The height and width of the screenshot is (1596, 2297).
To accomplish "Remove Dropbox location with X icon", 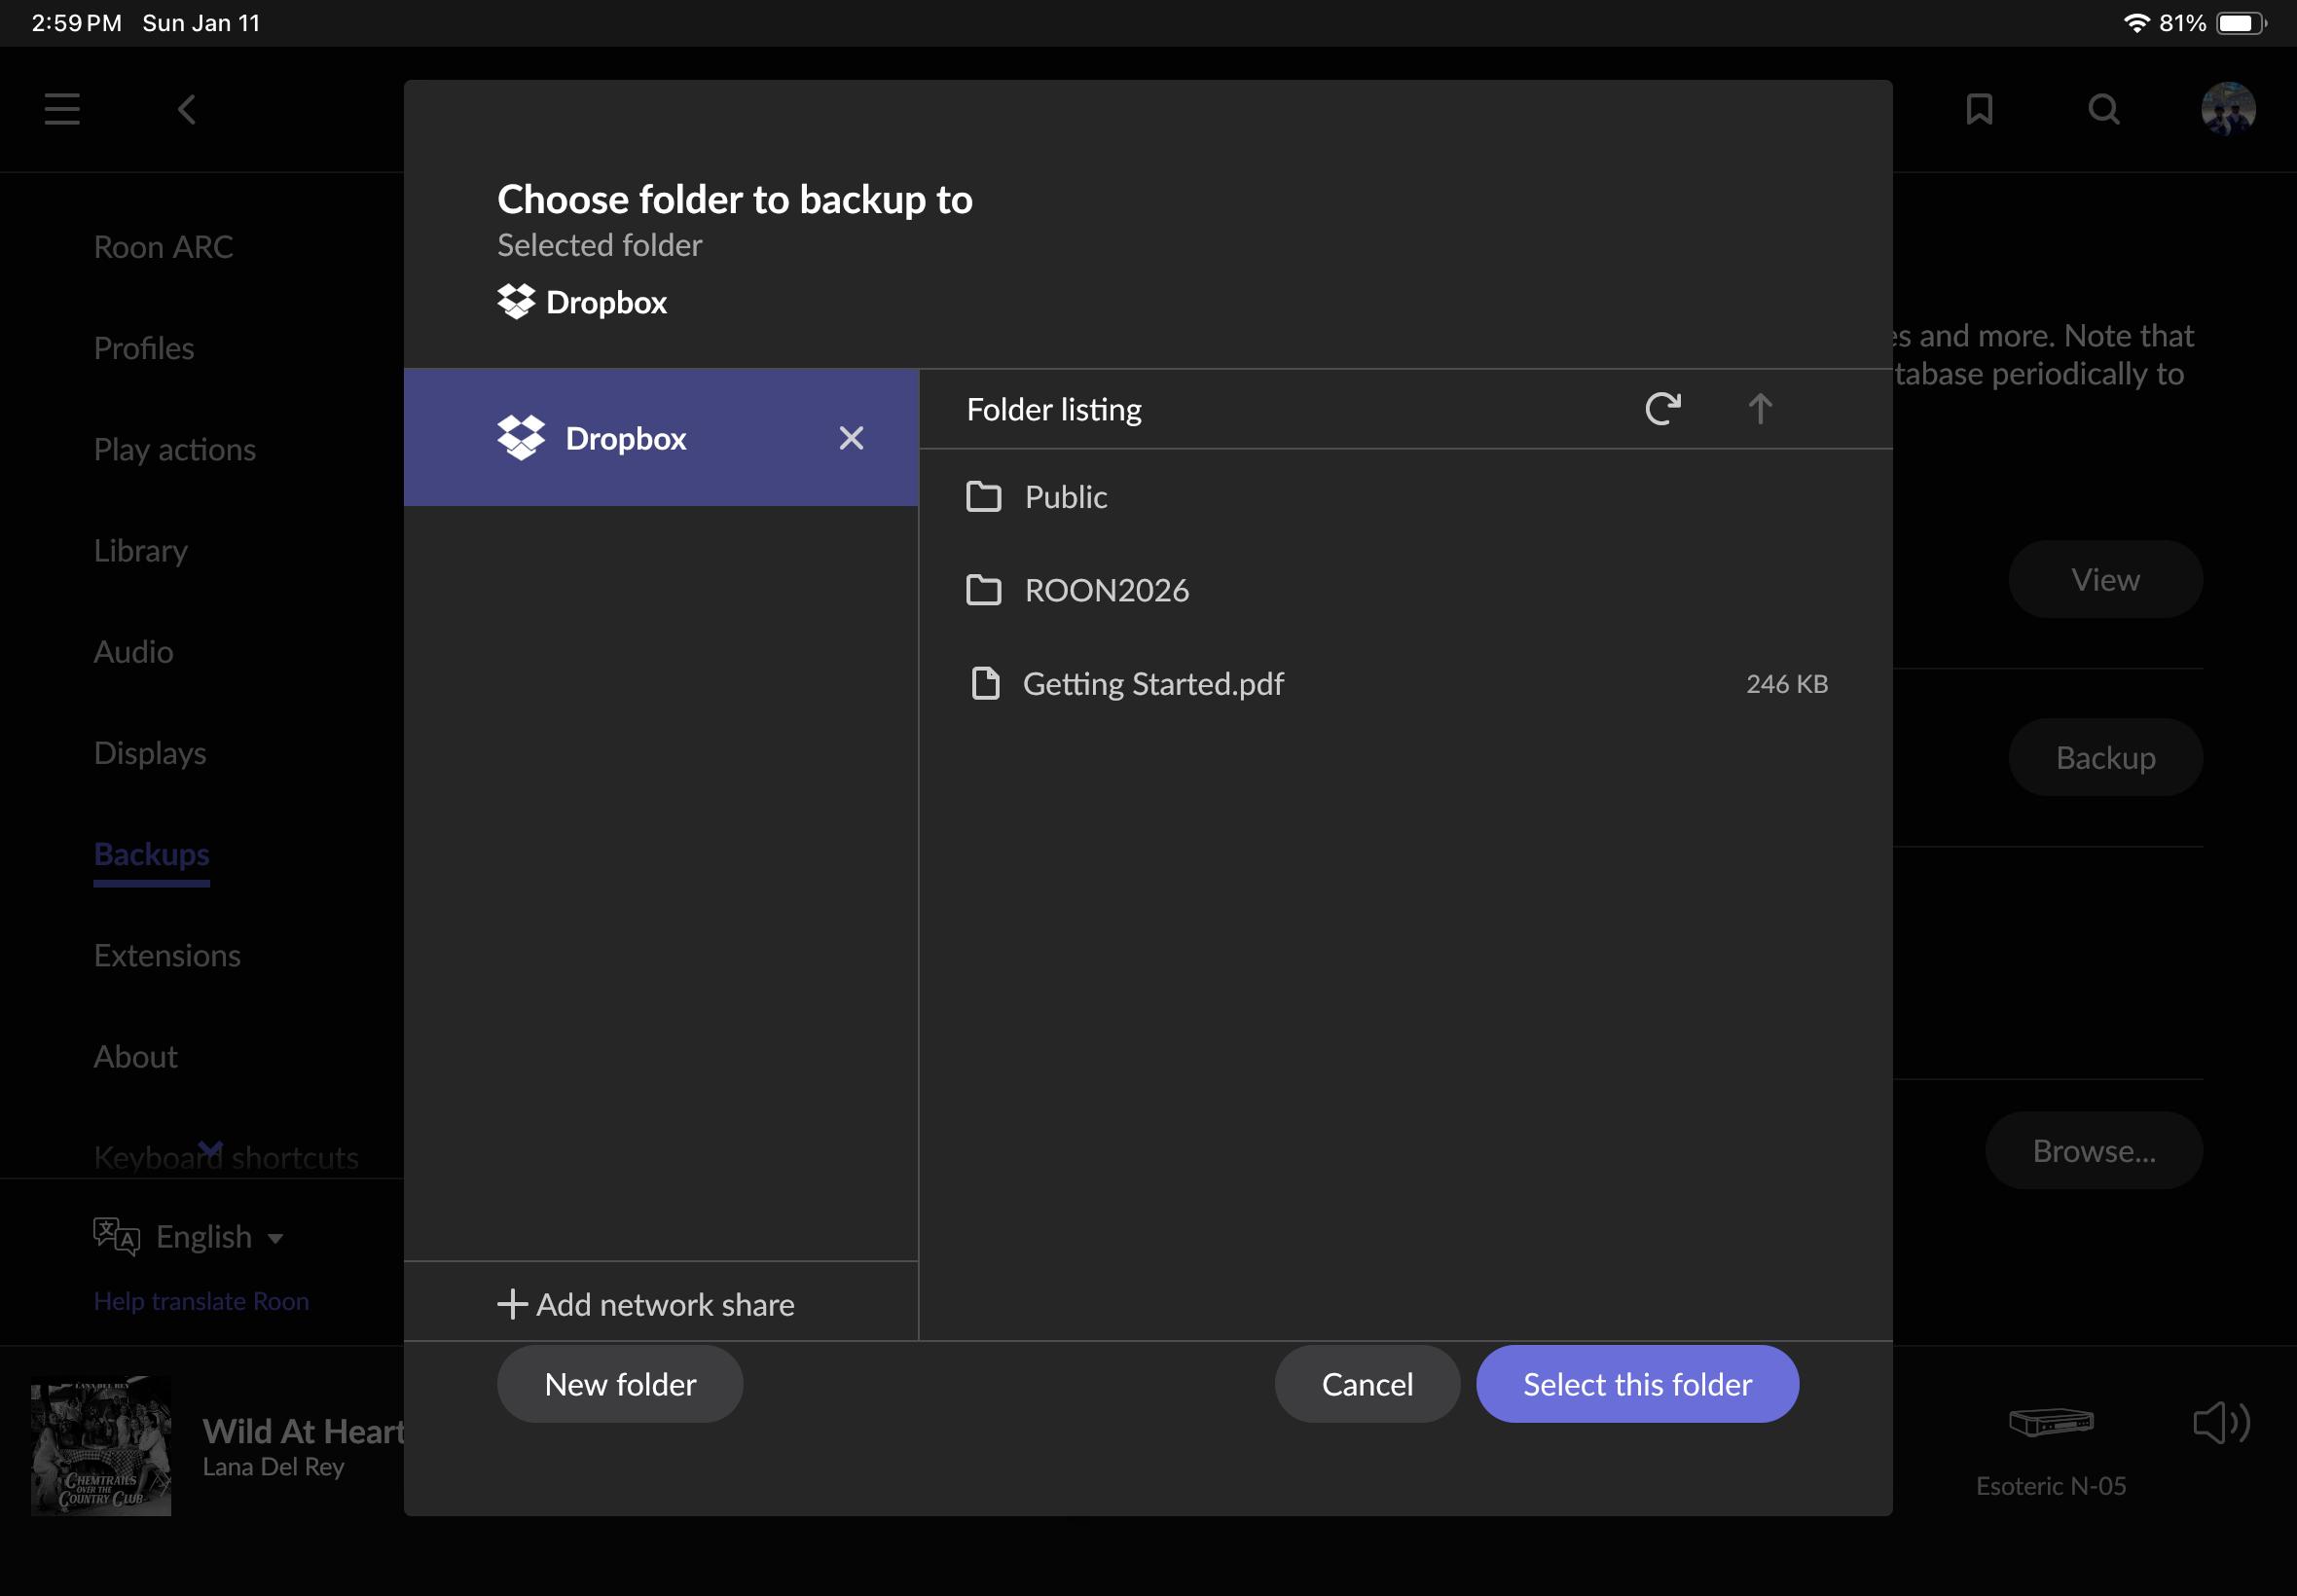I will click(x=851, y=438).
